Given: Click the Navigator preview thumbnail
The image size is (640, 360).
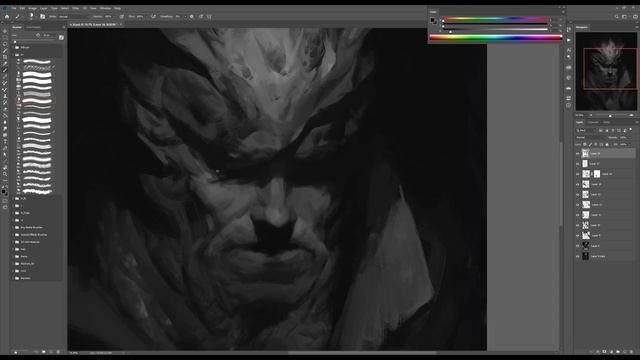Looking at the screenshot, I should (x=606, y=71).
